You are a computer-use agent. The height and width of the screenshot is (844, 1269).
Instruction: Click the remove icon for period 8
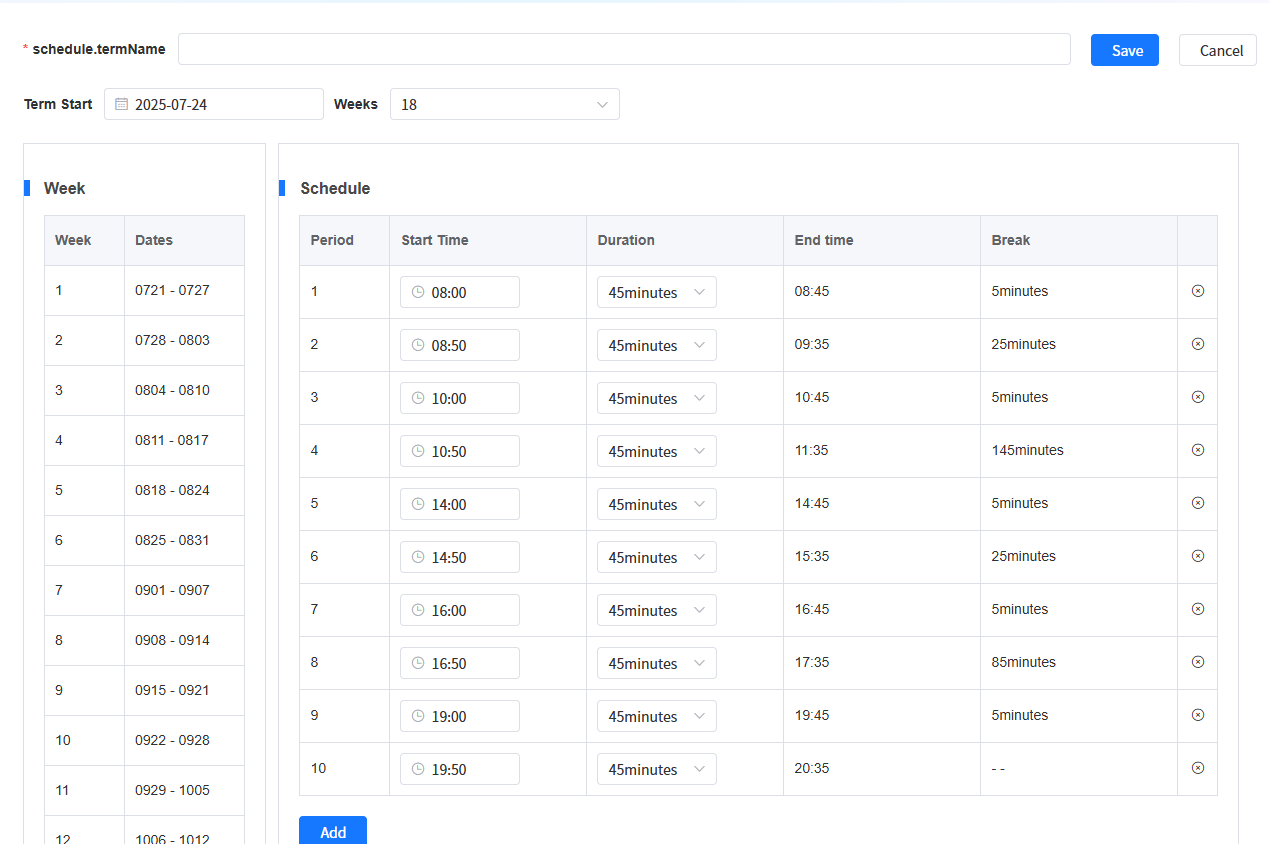(1197, 662)
